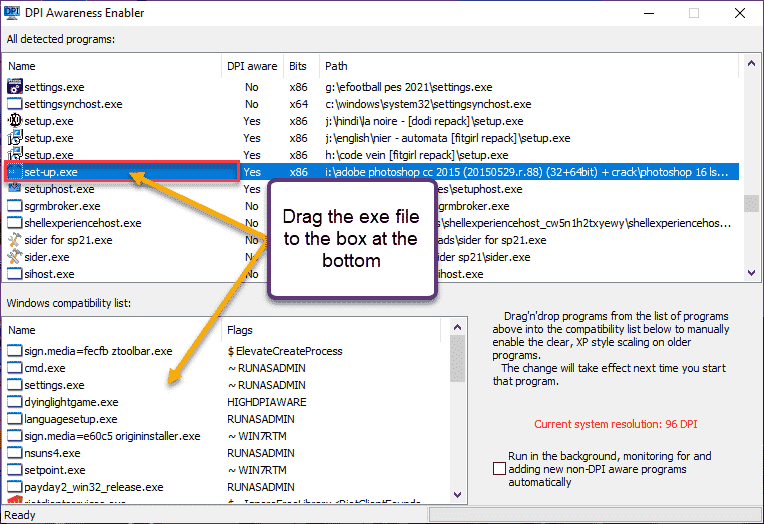Click the settingsynchost.exe icon
The width and height of the screenshot is (764, 524).
15,104
